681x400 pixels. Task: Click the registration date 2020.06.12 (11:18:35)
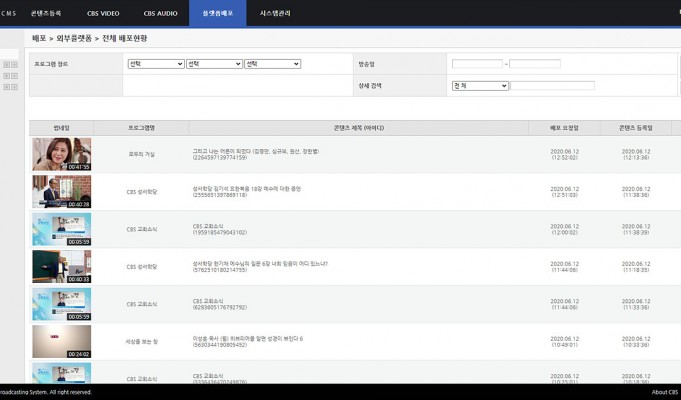pos(636,267)
